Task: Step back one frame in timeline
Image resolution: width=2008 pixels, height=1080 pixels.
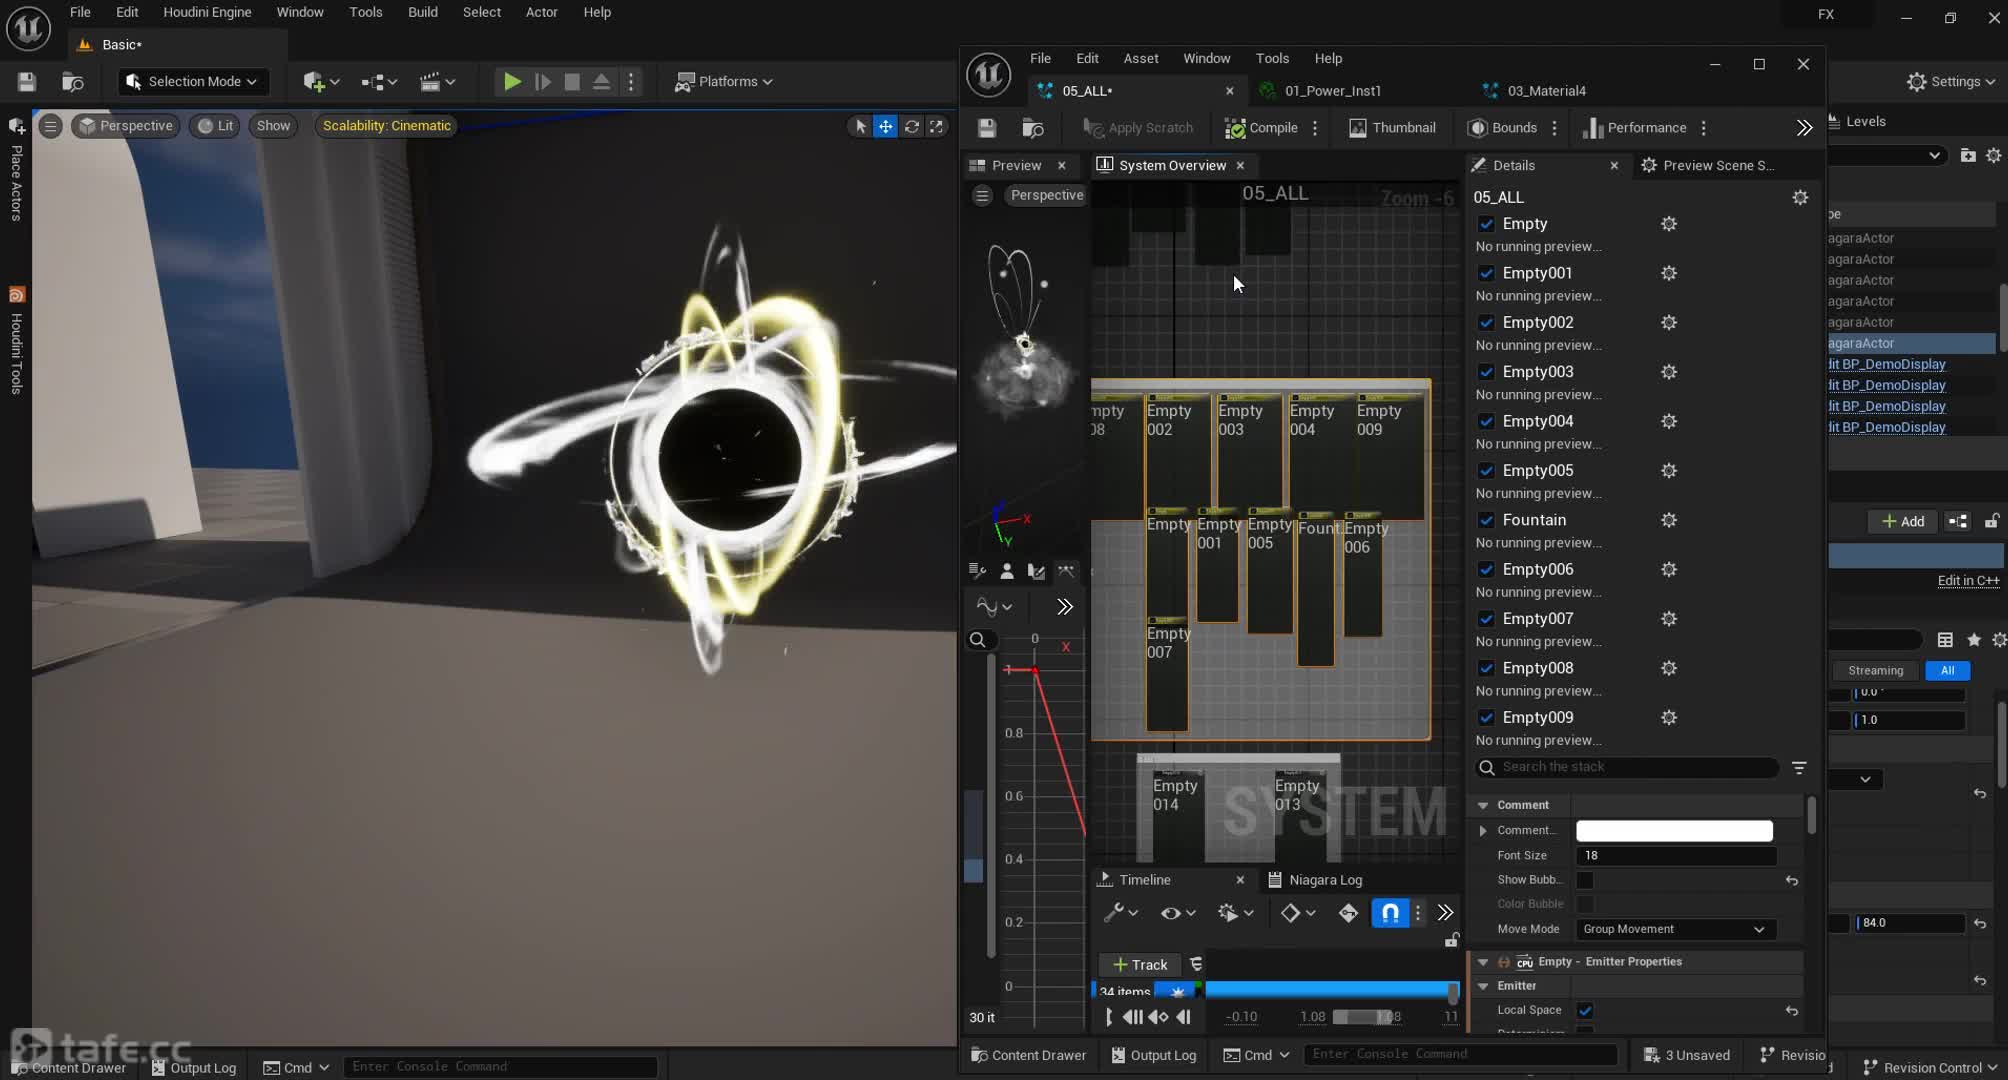Action: point(1183,1017)
